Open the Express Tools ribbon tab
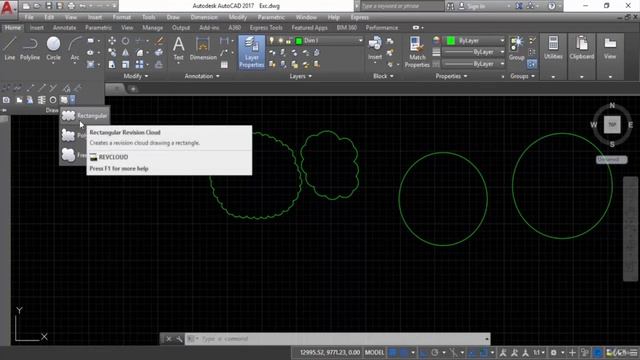 tap(266, 28)
